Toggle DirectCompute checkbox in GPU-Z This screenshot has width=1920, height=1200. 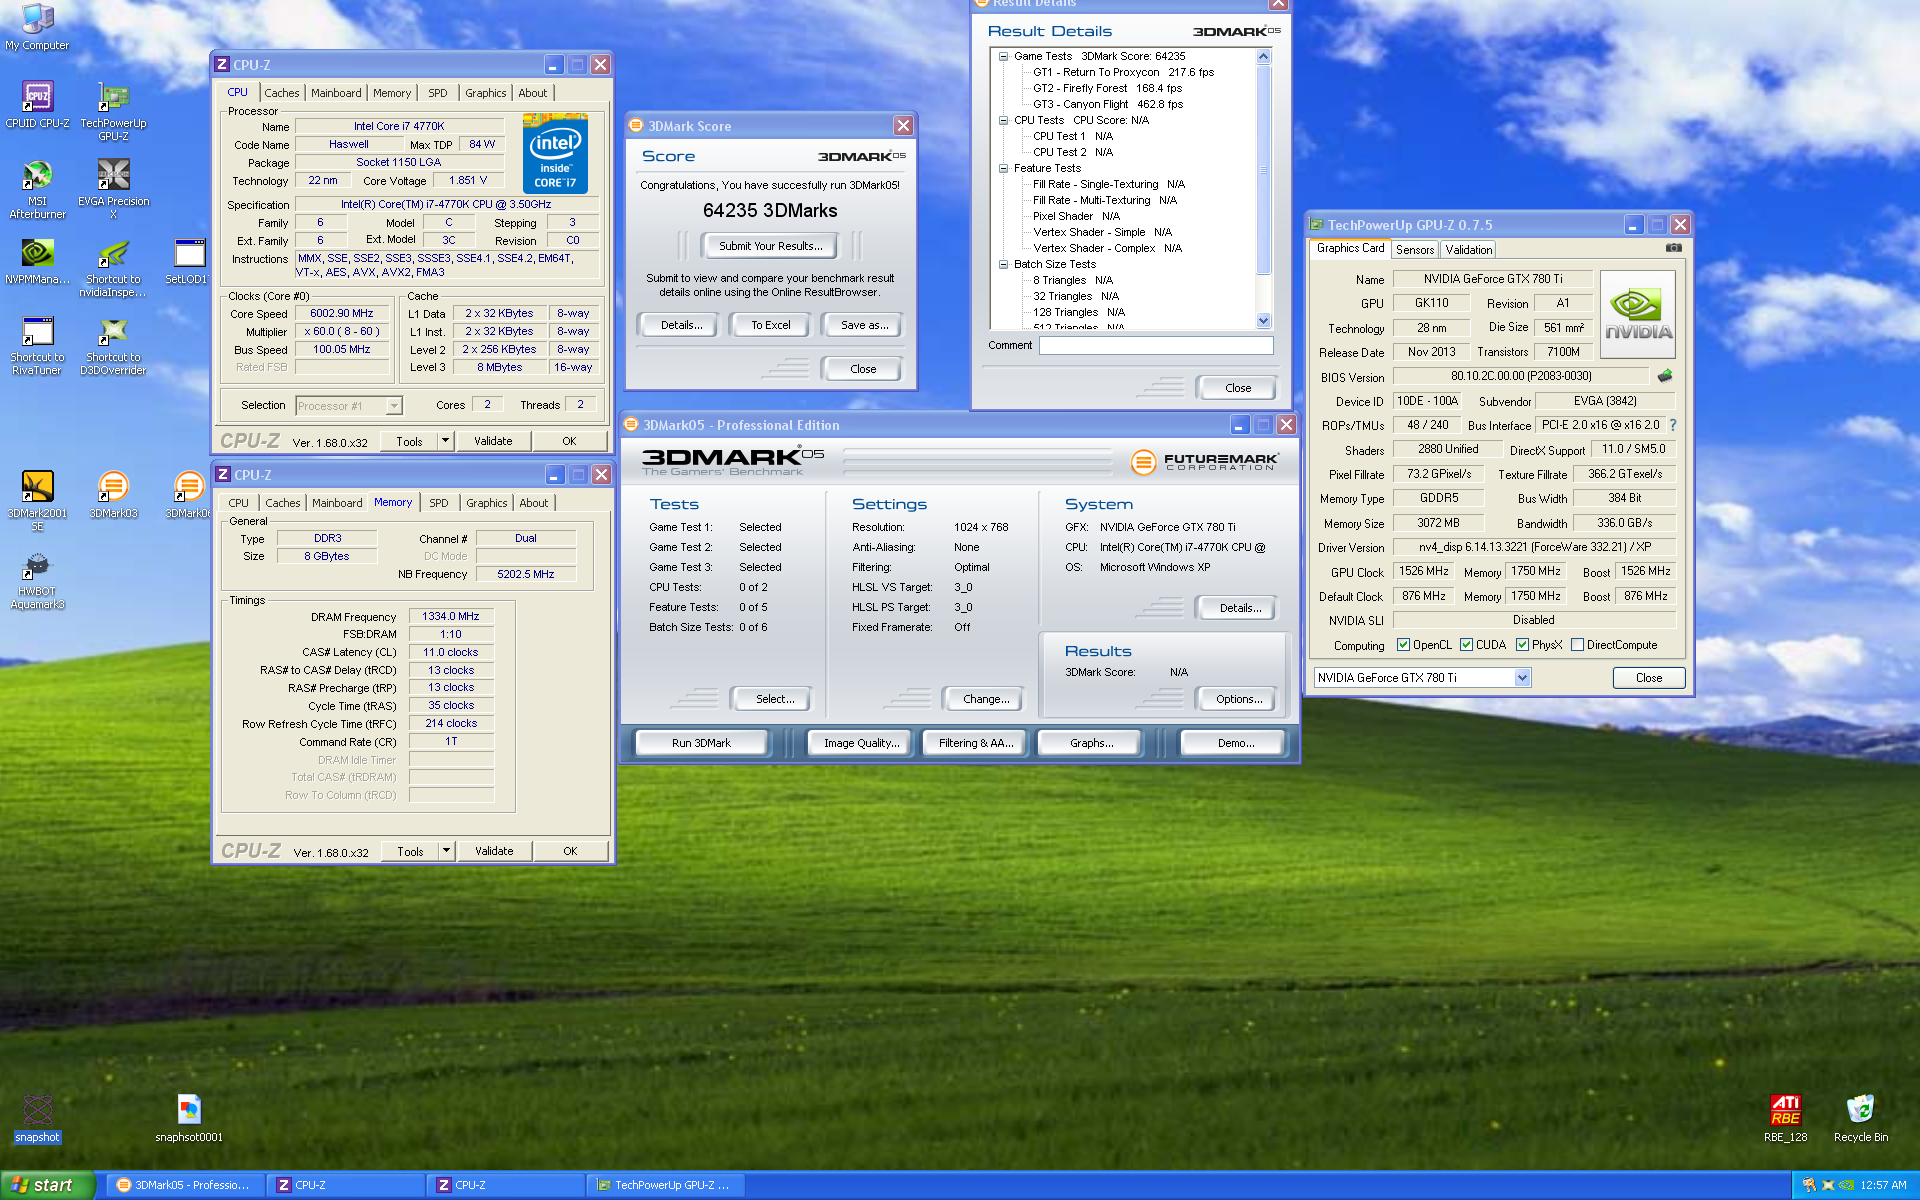(x=1577, y=645)
